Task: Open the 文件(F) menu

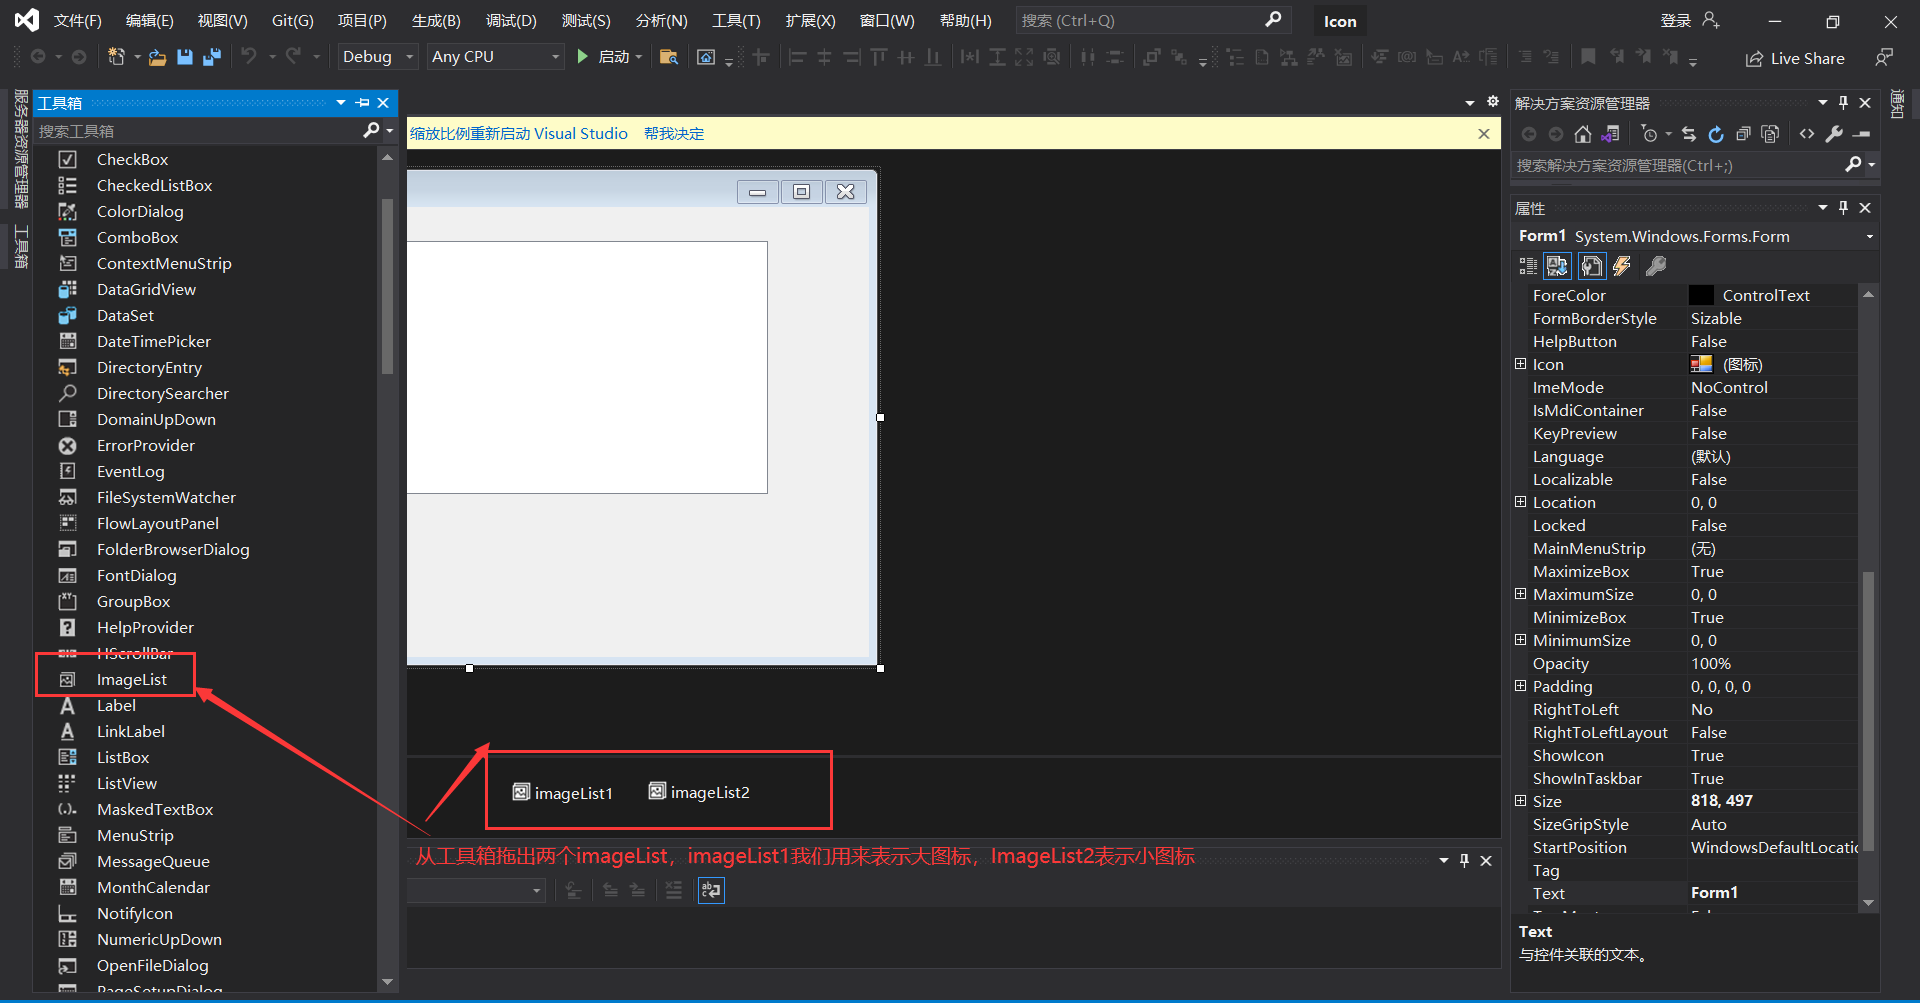Action: click(x=78, y=20)
